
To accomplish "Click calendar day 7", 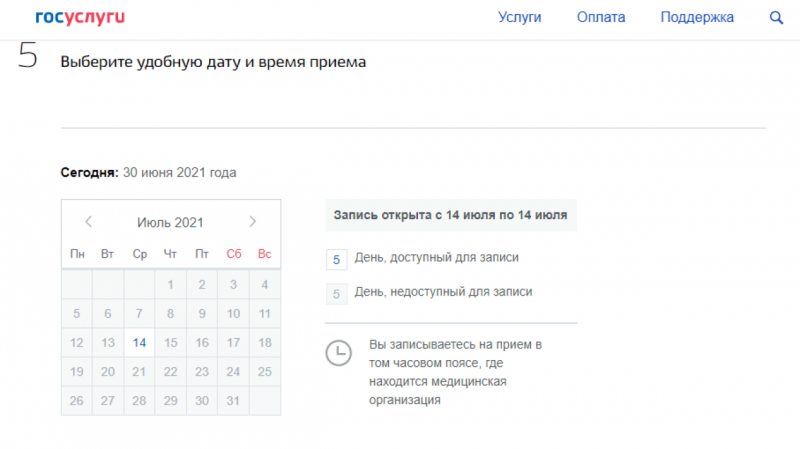I will tap(139, 314).
